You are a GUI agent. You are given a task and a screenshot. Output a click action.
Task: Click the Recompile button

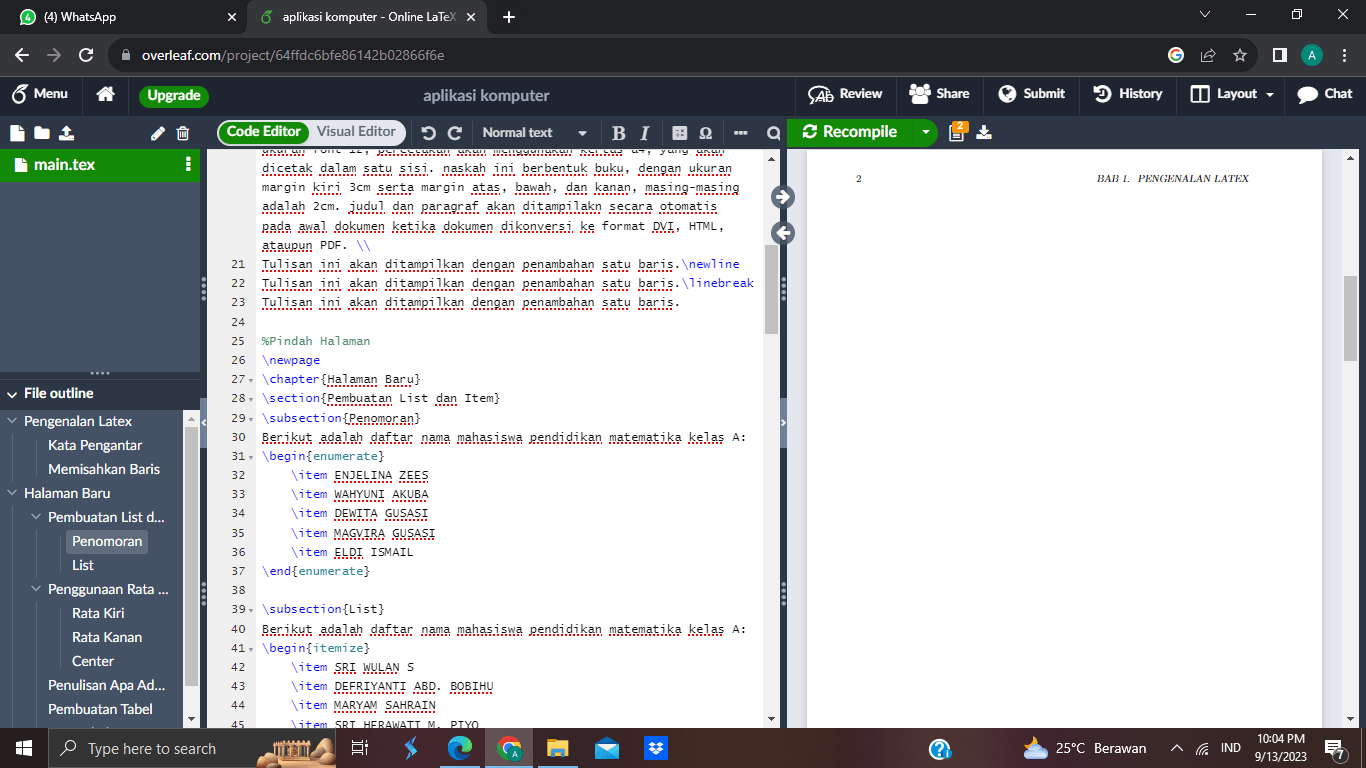click(849, 132)
